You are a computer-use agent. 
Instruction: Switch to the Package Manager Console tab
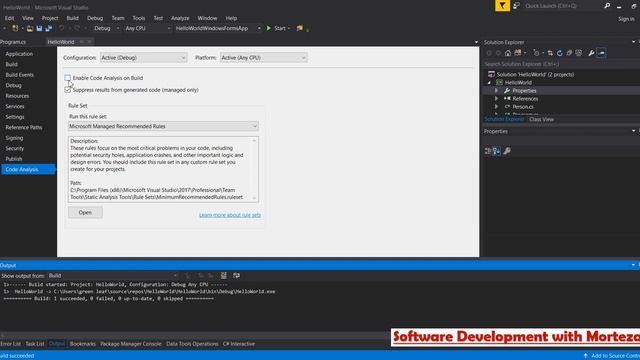tap(131, 344)
